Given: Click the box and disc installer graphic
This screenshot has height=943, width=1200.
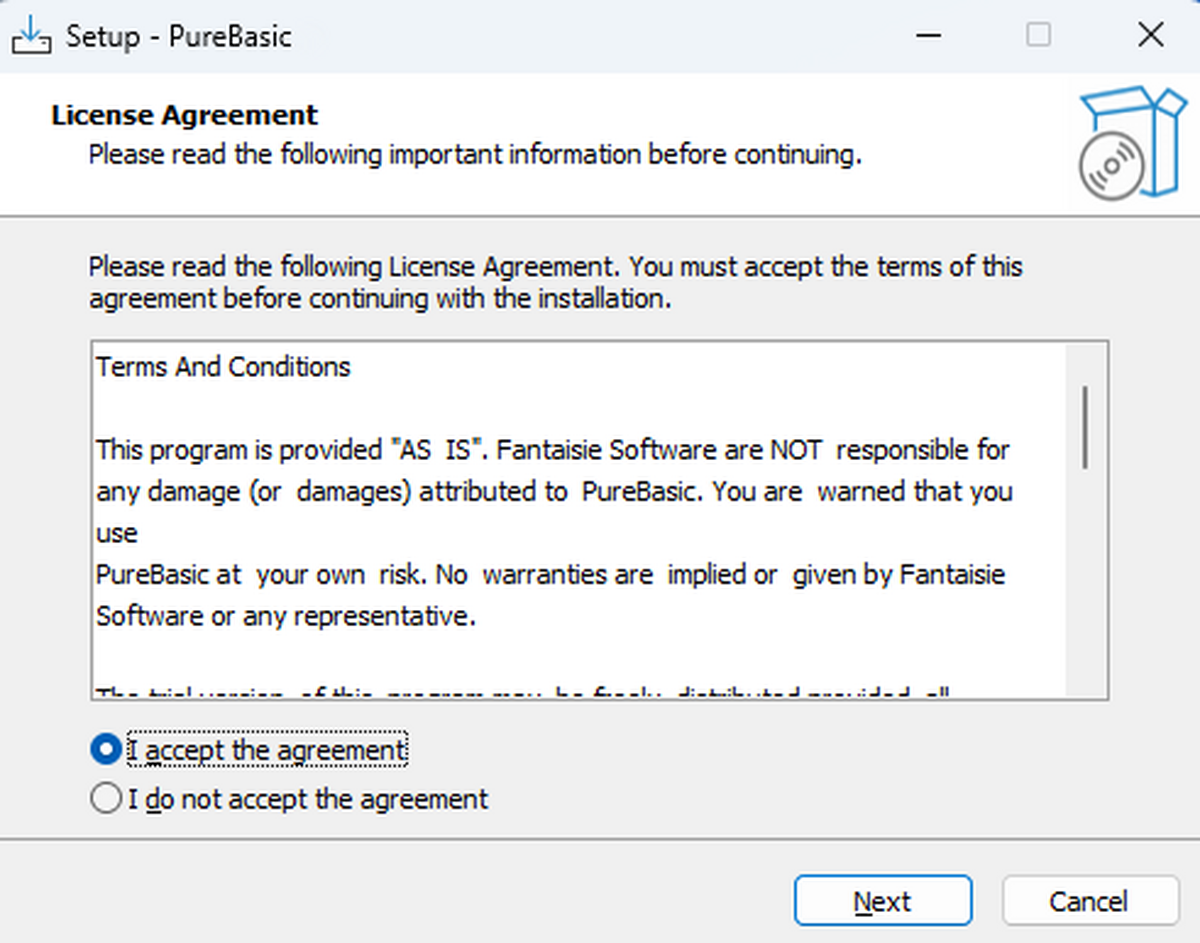Looking at the screenshot, I should click(1132, 142).
